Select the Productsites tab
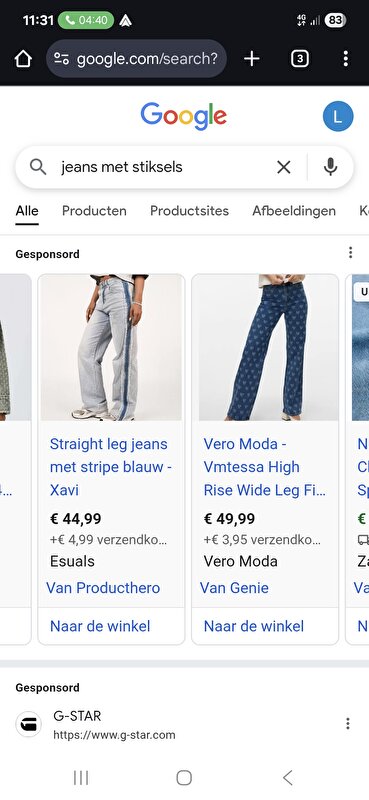Image resolution: width=369 pixels, height=800 pixels. tap(189, 211)
